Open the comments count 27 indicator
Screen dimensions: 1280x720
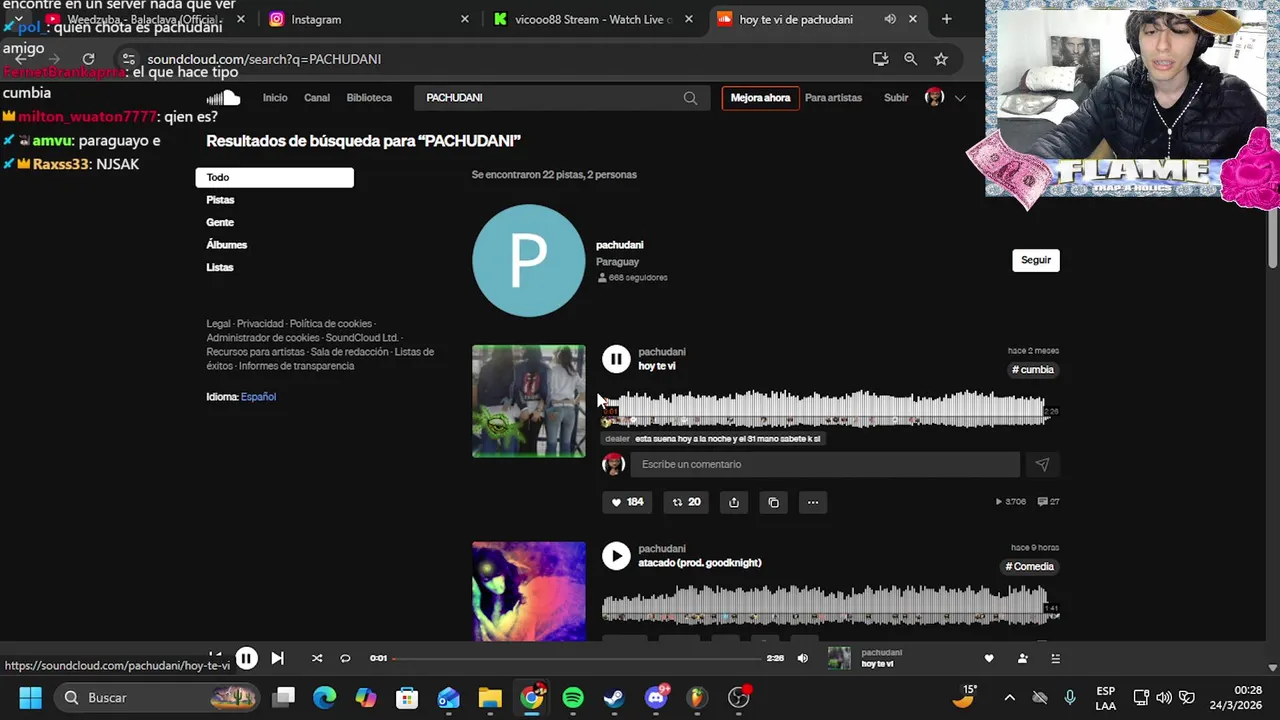[1048, 502]
